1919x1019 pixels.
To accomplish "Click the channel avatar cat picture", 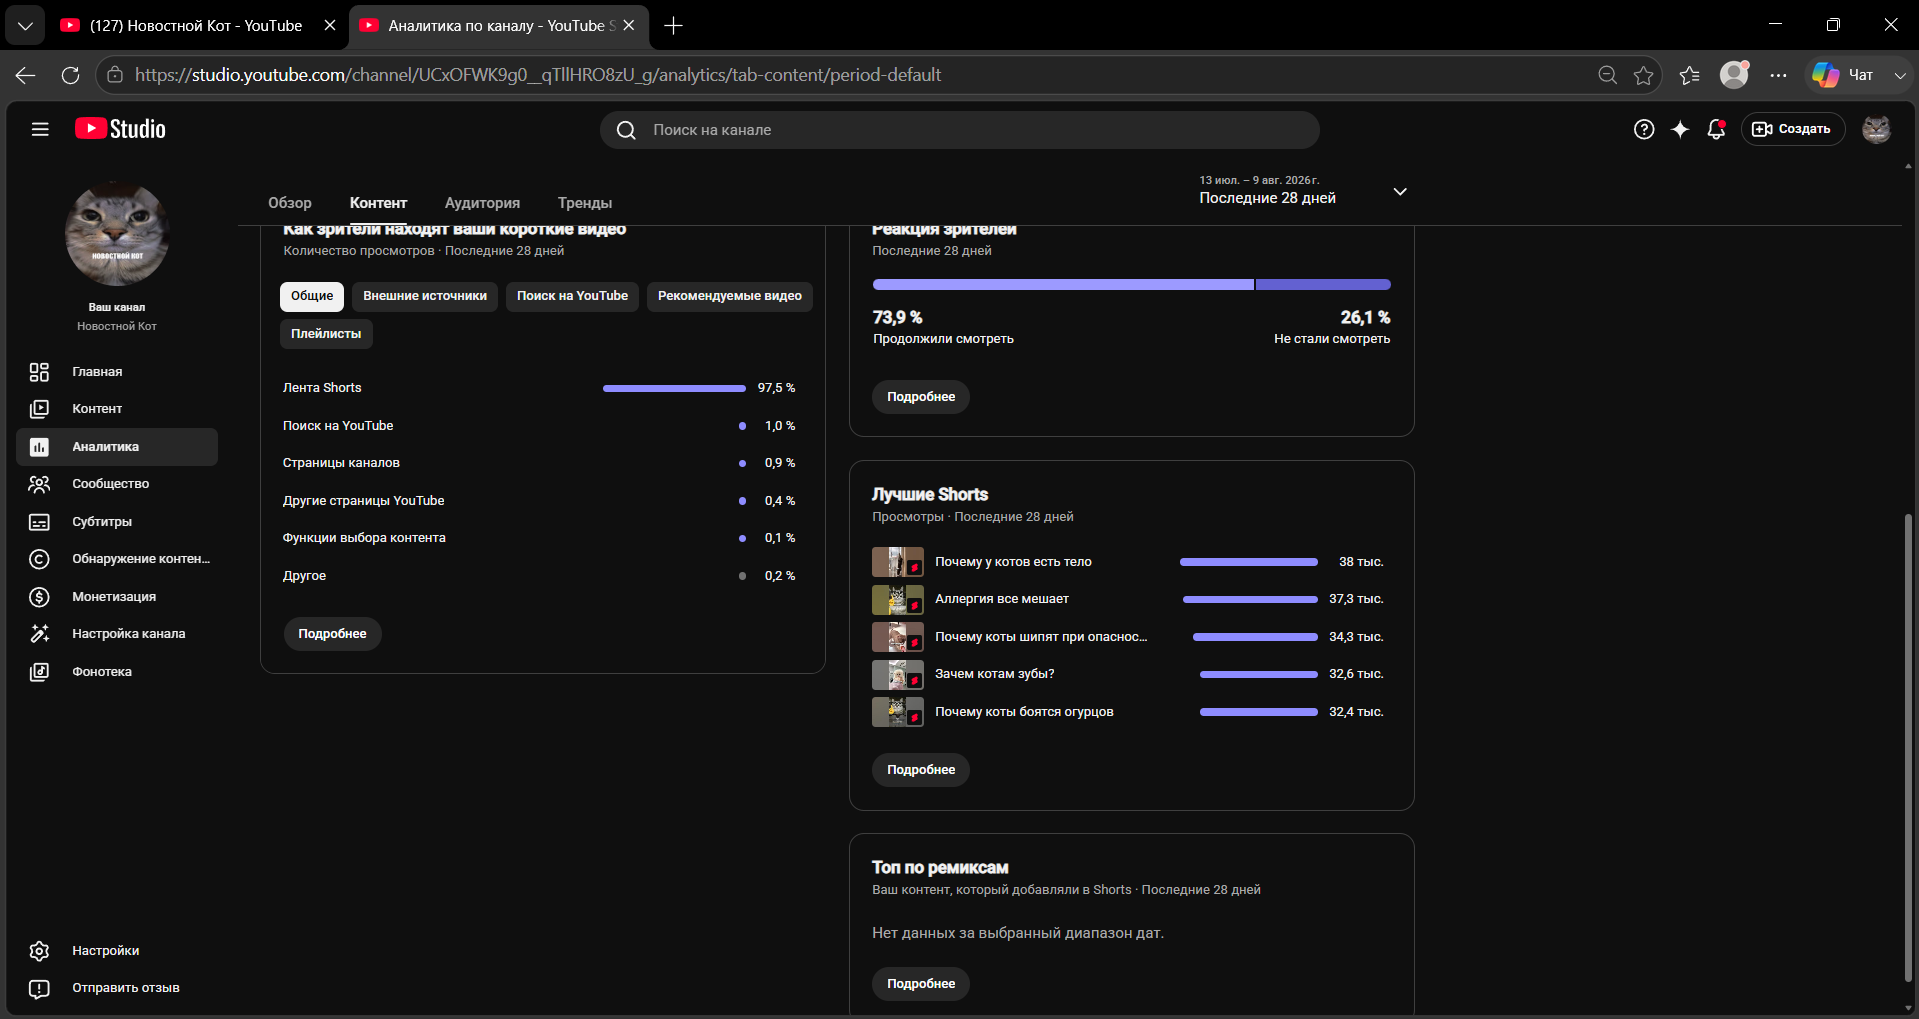I will tap(117, 234).
